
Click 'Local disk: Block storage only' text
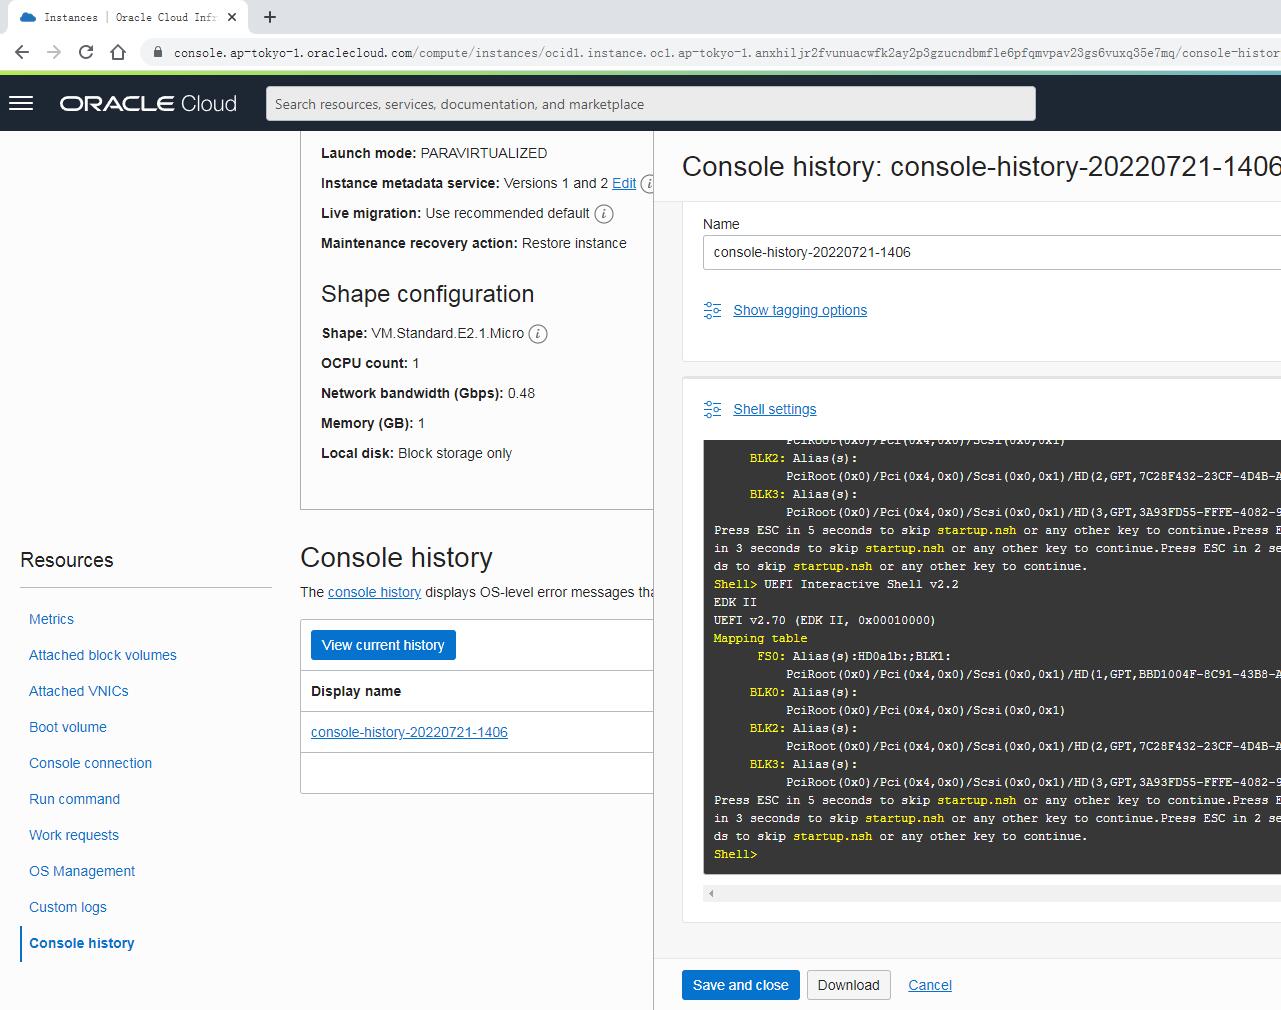pyautogui.click(x=416, y=453)
